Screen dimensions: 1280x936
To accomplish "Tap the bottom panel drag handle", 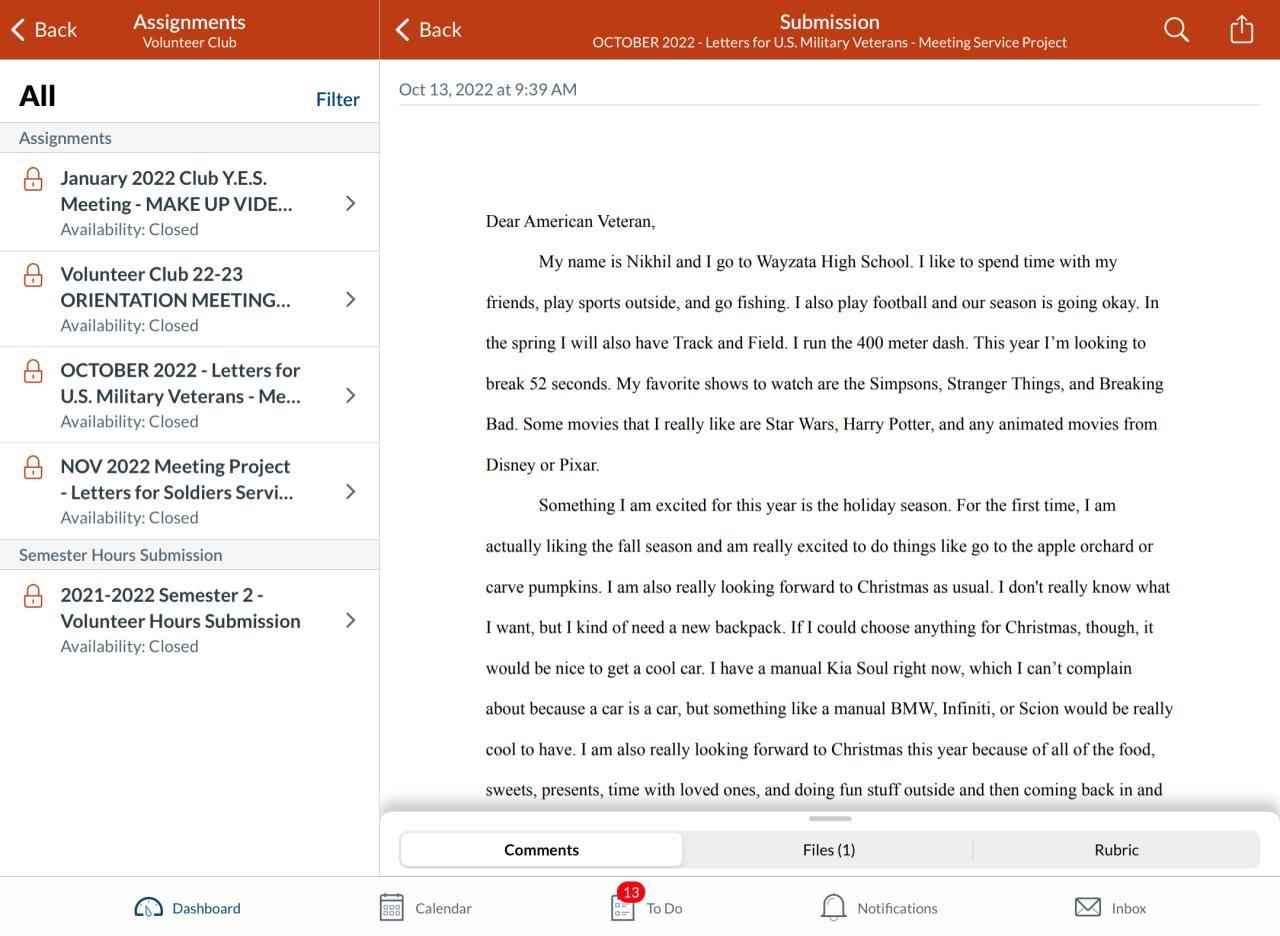I will coord(830,819).
